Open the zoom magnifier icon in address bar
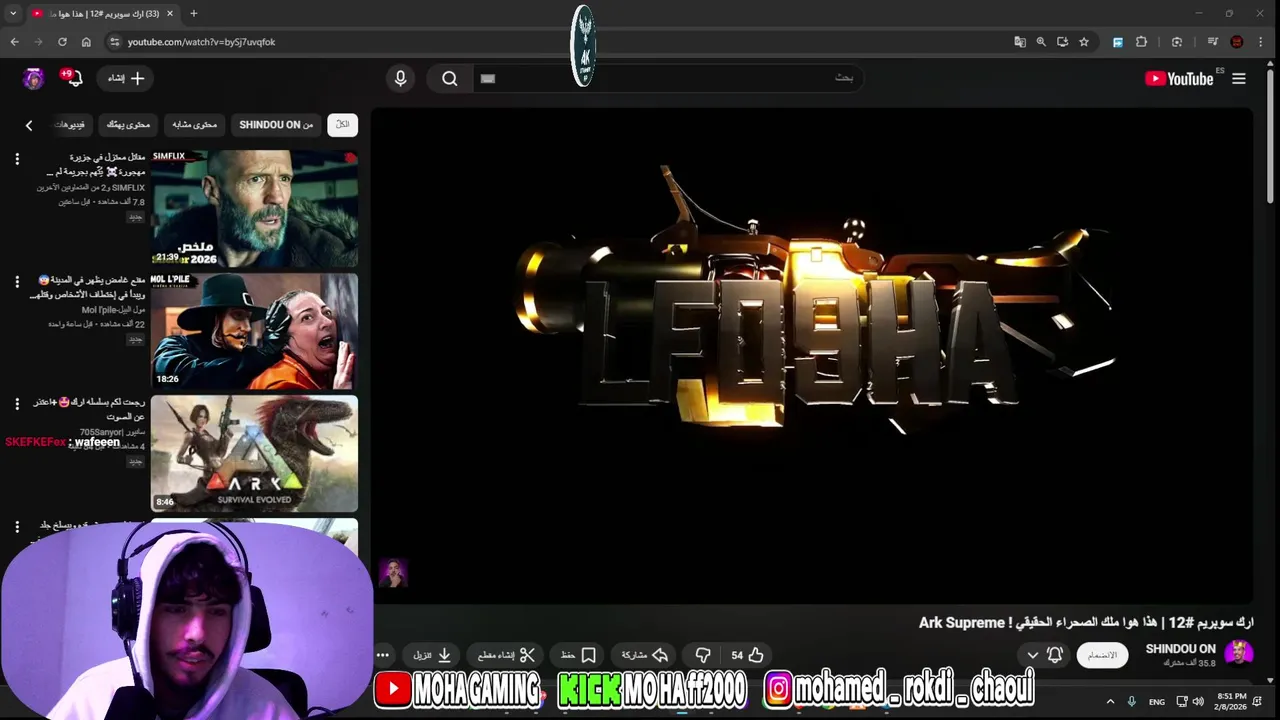Viewport: 1280px width, 720px height. (x=1041, y=42)
